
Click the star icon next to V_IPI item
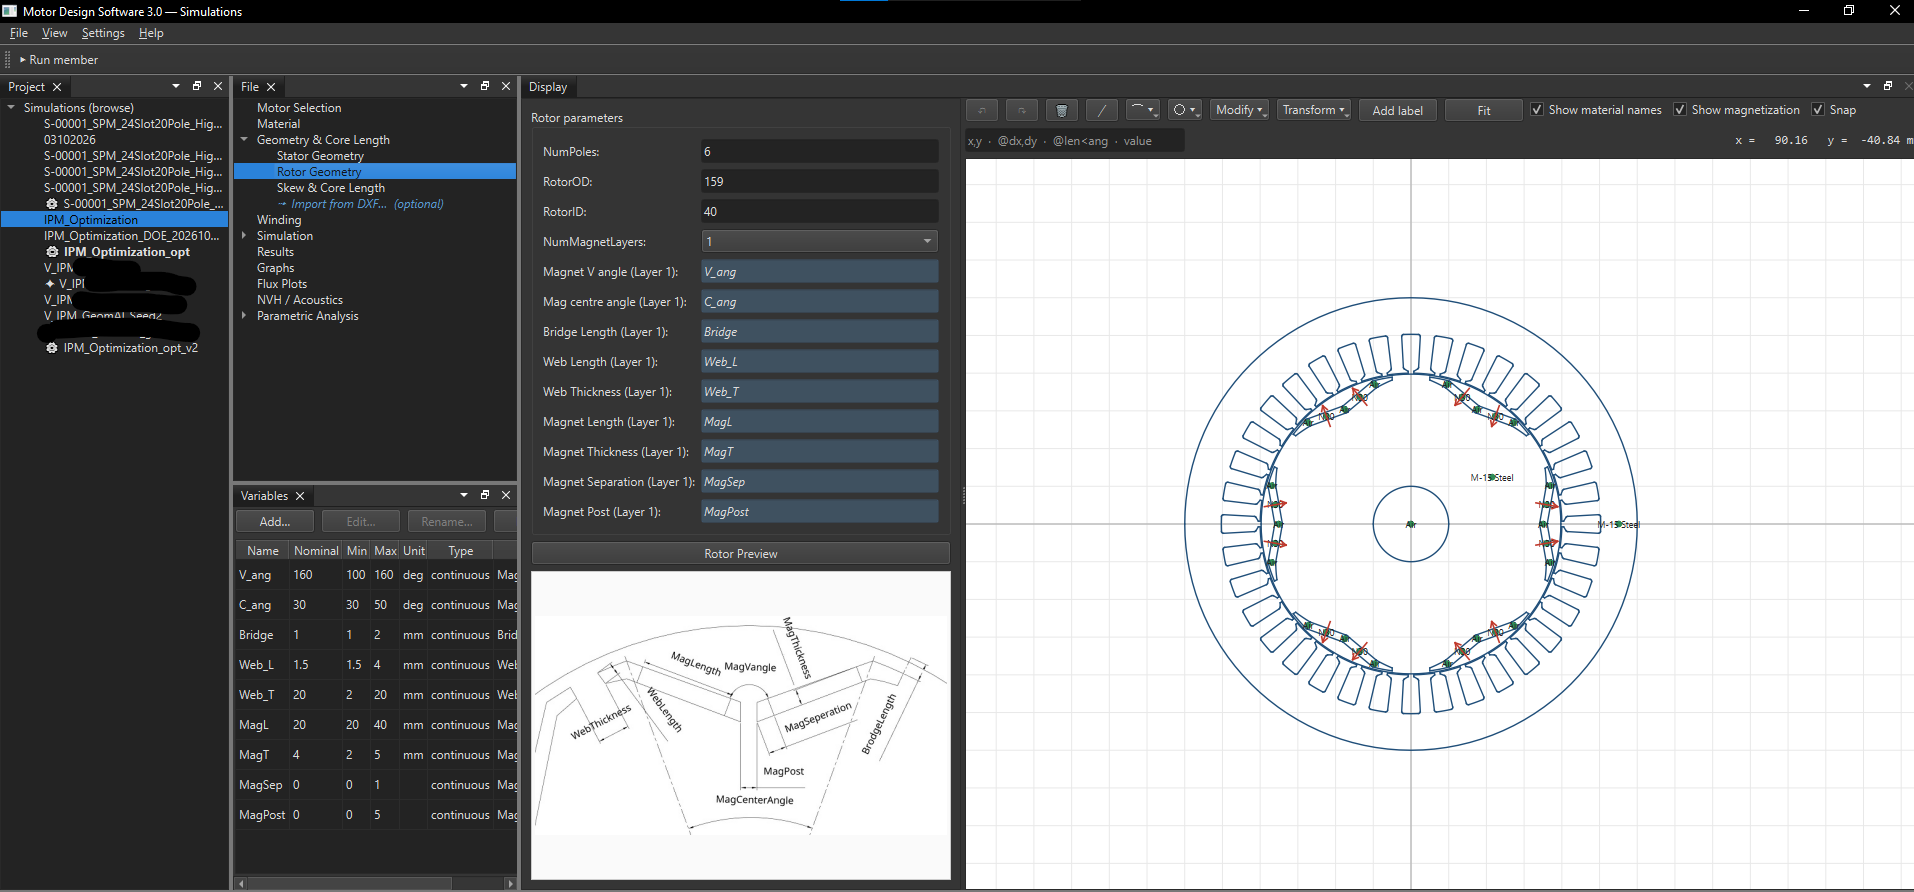tap(50, 284)
